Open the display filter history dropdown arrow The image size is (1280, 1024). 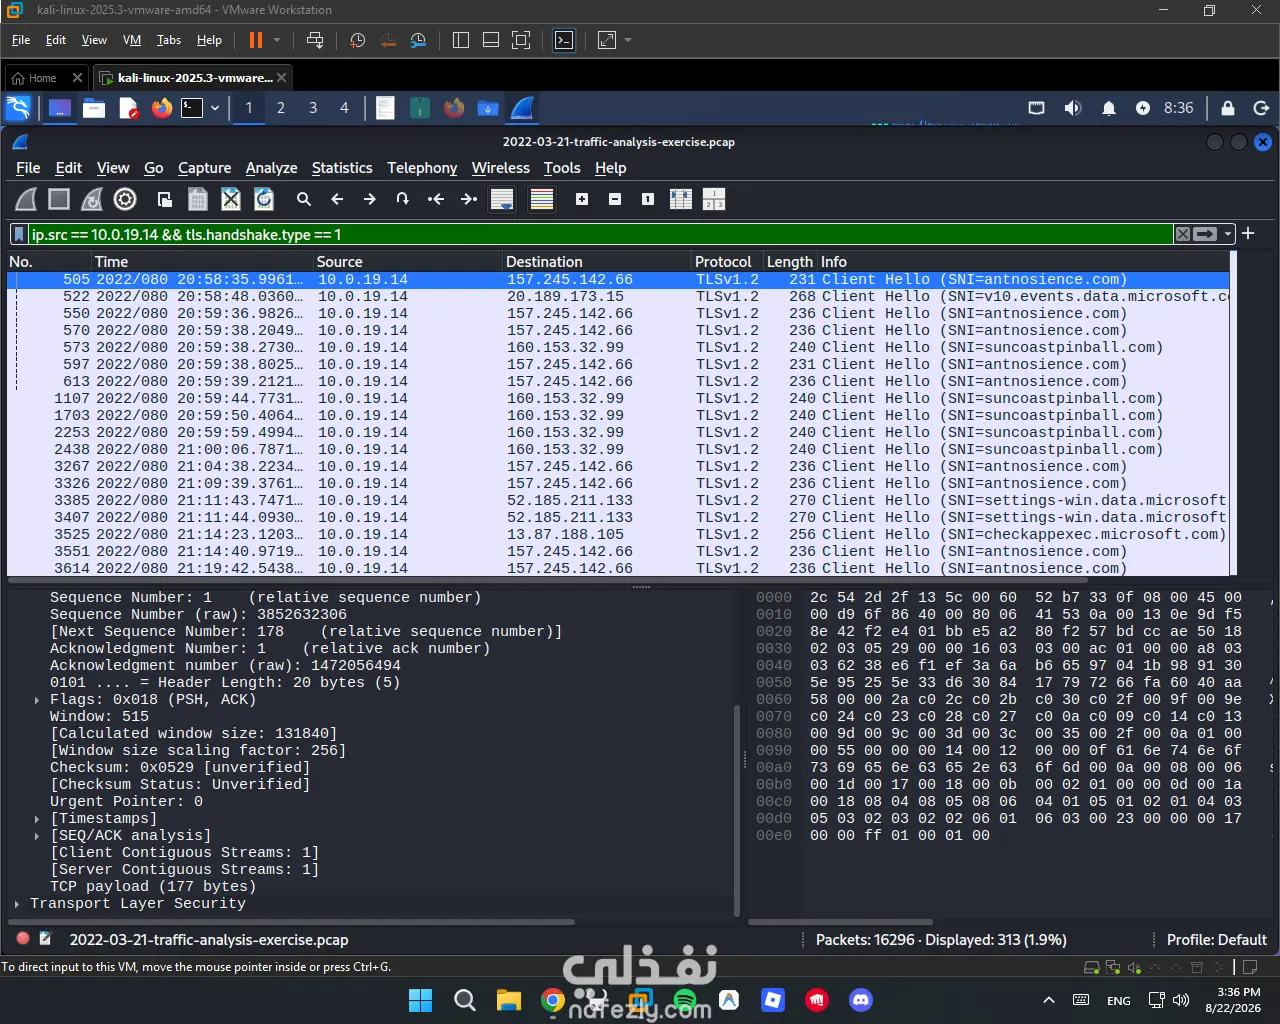click(1228, 234)
